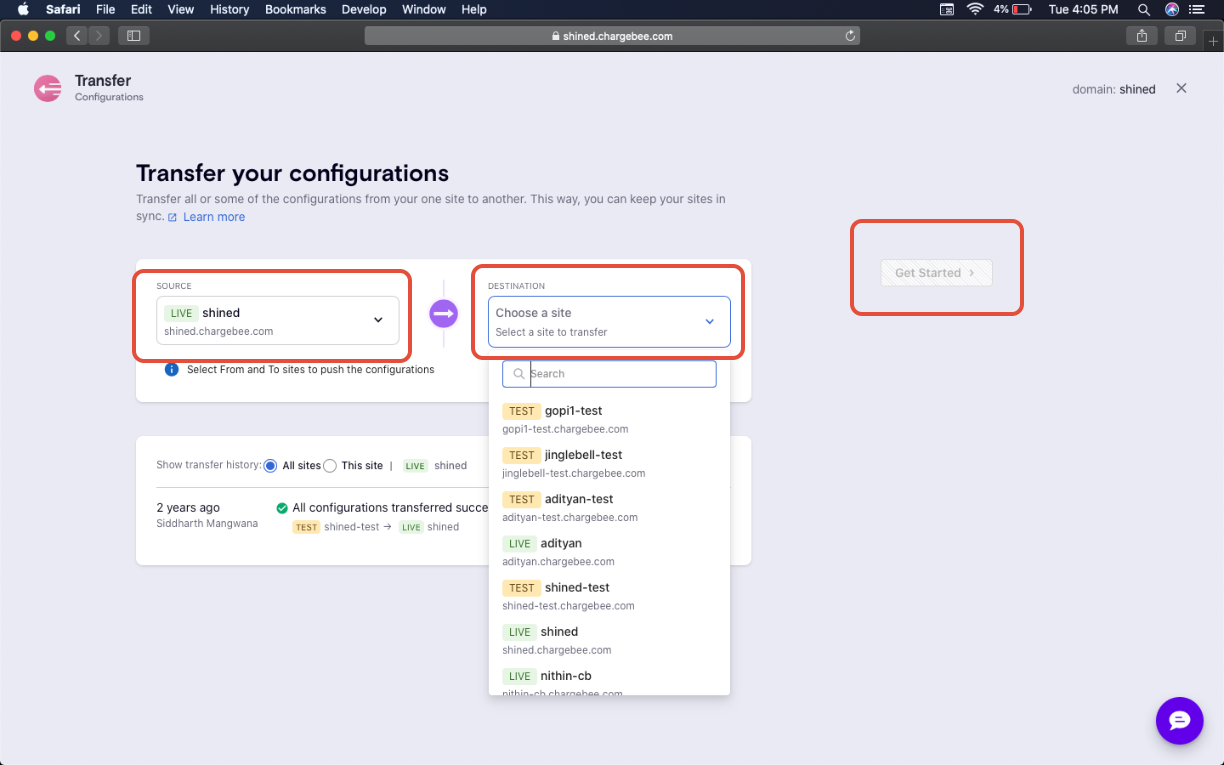Open Spotlight search from the menu bar
Screen dimensions: 1224x765
pos(1143,10)
